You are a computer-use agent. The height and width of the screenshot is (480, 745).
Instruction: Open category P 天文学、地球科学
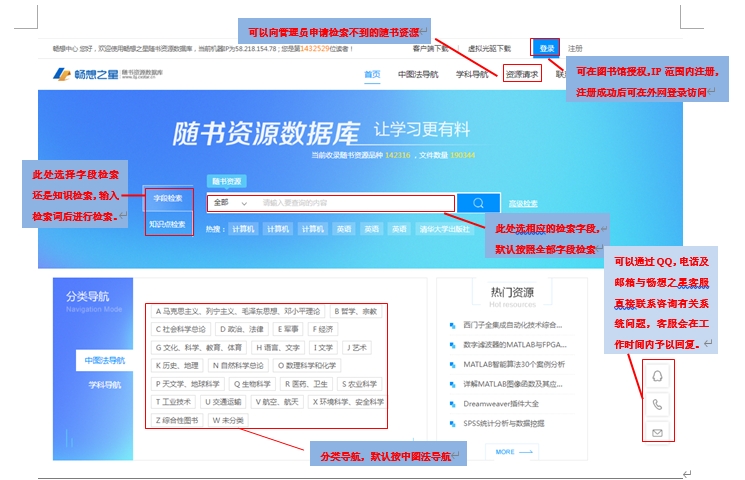tap(188, 384)
